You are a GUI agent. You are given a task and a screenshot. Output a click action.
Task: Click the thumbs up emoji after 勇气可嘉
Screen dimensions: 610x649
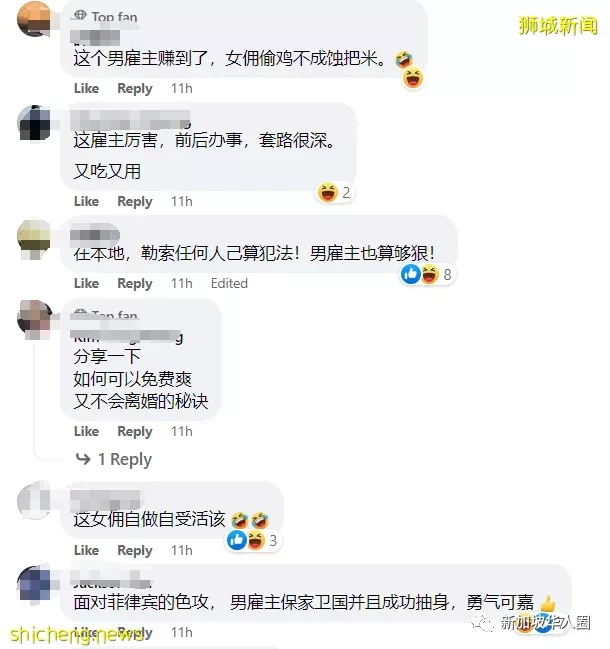point(548,604)
